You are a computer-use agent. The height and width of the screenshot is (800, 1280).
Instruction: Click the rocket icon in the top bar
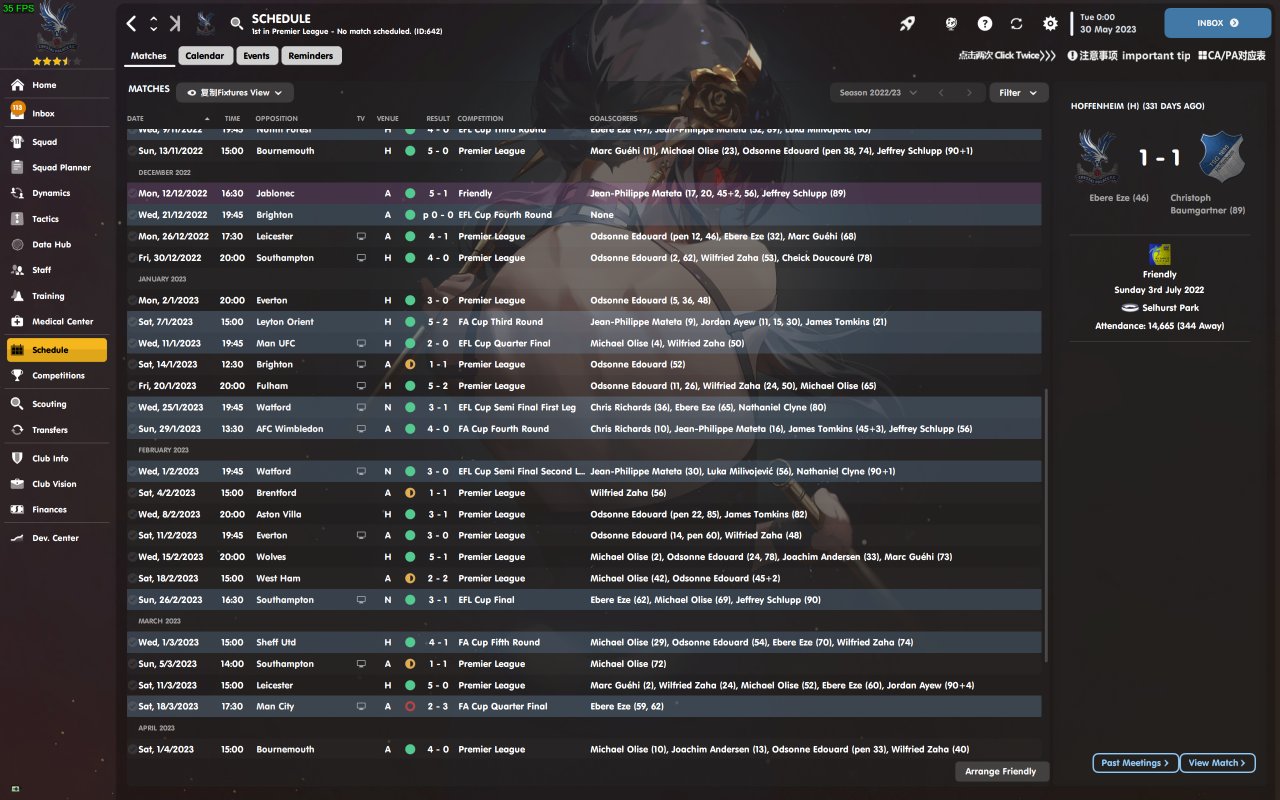point(907,23)
